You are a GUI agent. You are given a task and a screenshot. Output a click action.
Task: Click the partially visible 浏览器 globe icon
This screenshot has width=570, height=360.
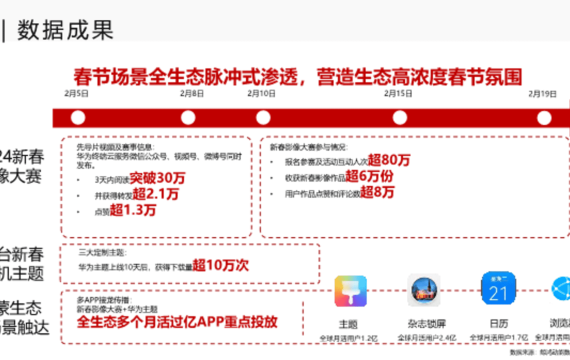coord(561,288)
